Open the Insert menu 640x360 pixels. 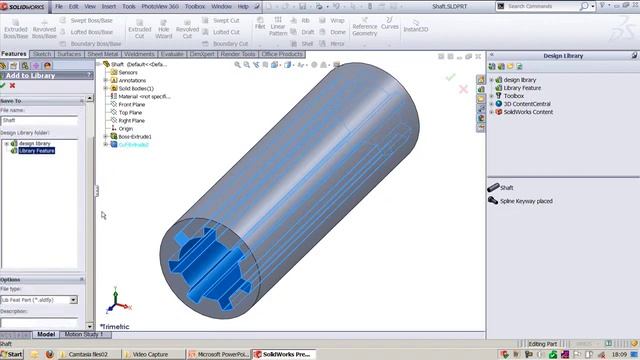pos(109,7)
